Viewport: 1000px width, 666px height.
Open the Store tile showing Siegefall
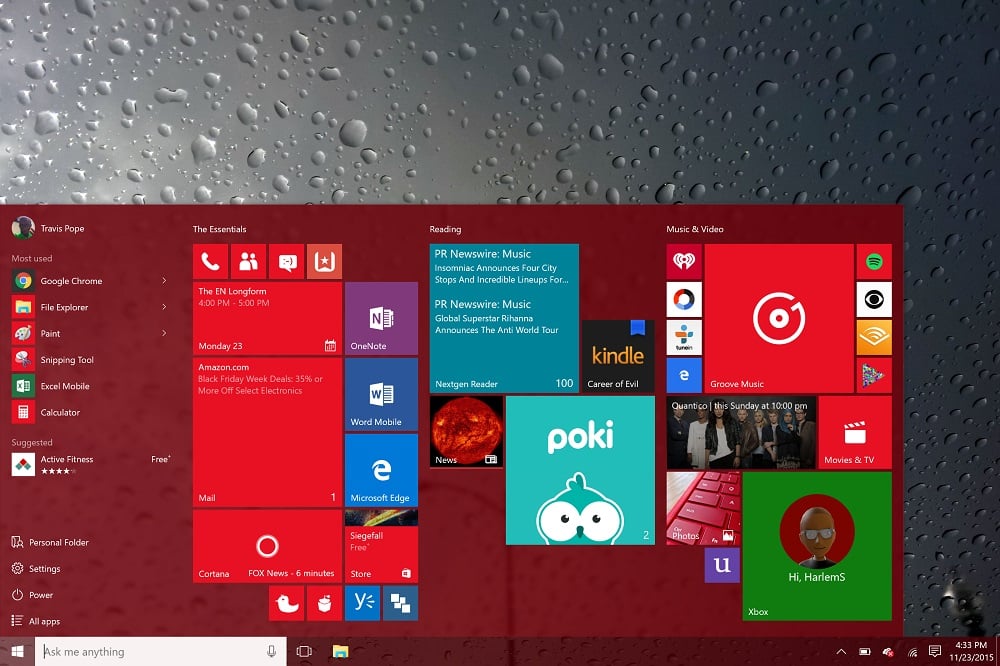click(x=381, y=546)
